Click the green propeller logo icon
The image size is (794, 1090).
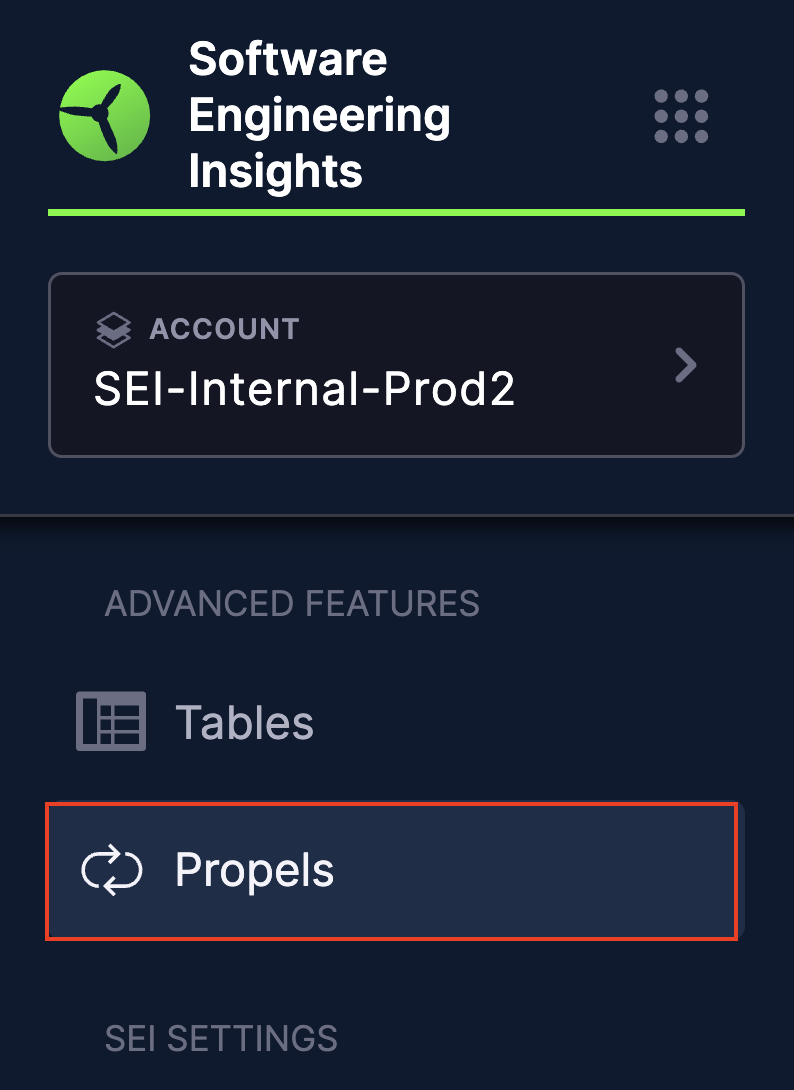[x=104, y=116]
